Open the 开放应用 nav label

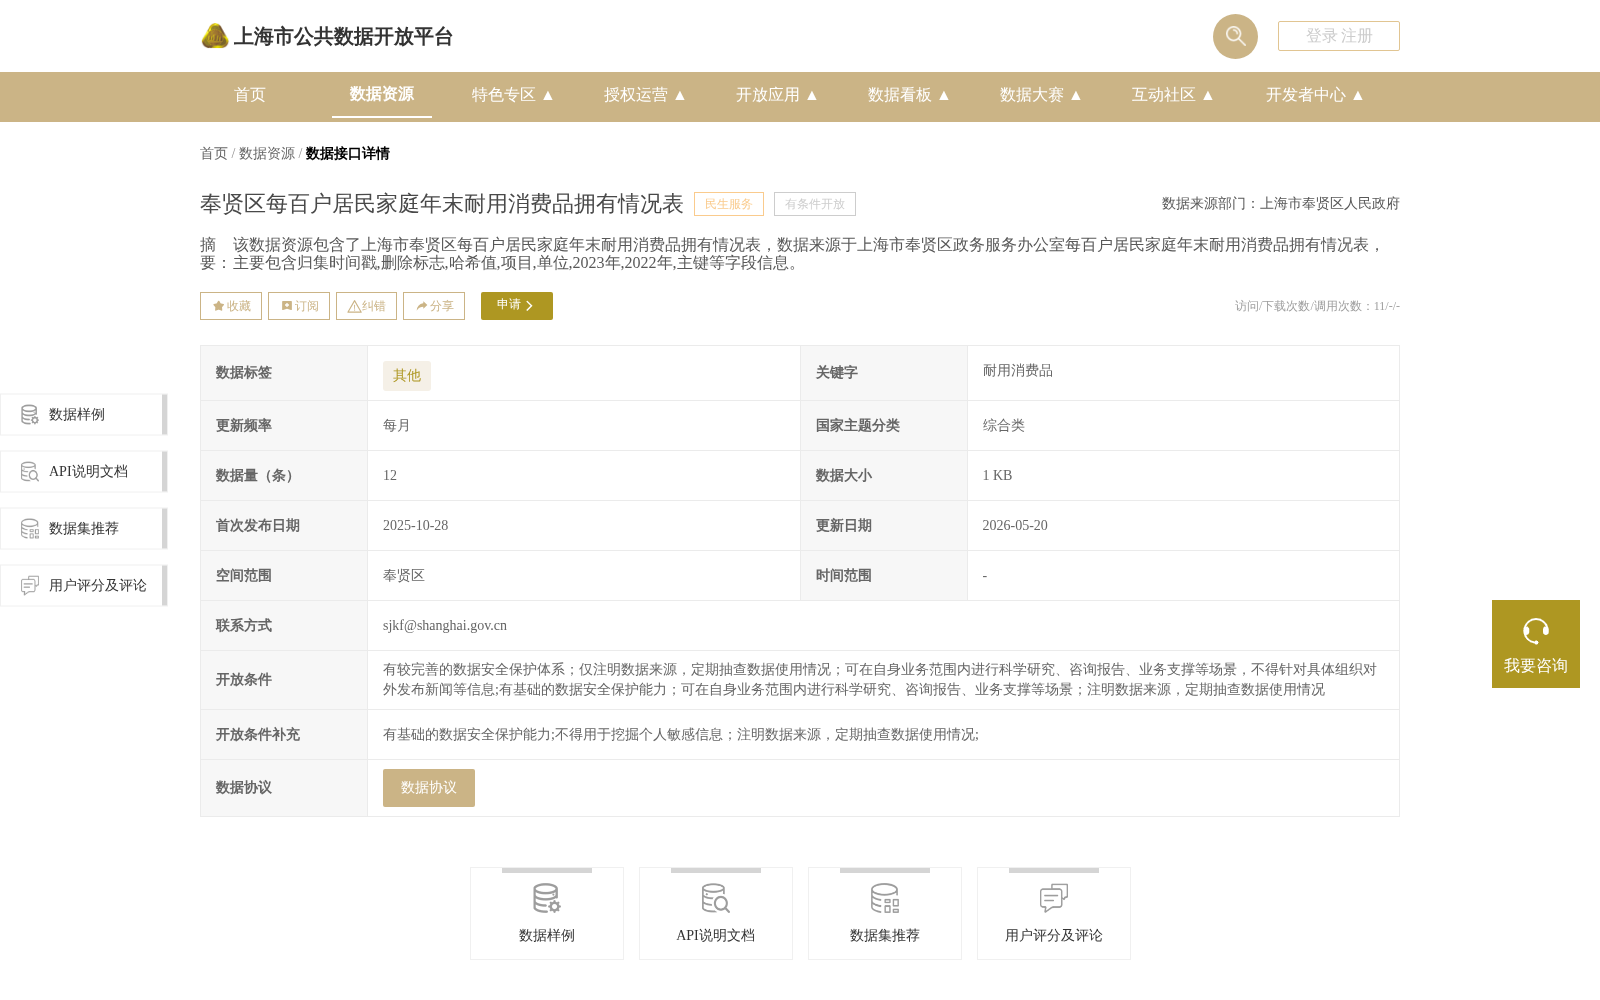[x=768, y=95]
